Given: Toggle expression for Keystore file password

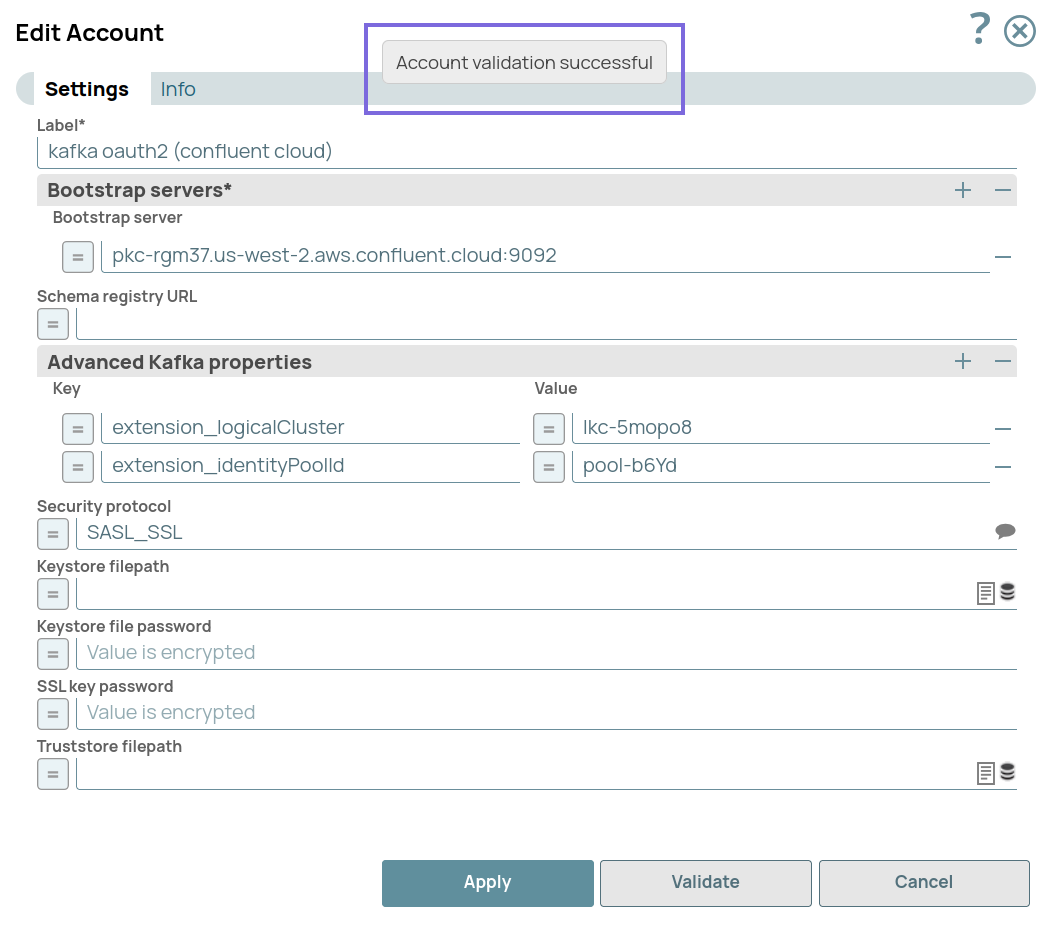Looking at the screenshot, I should click(x=53, y=654).
